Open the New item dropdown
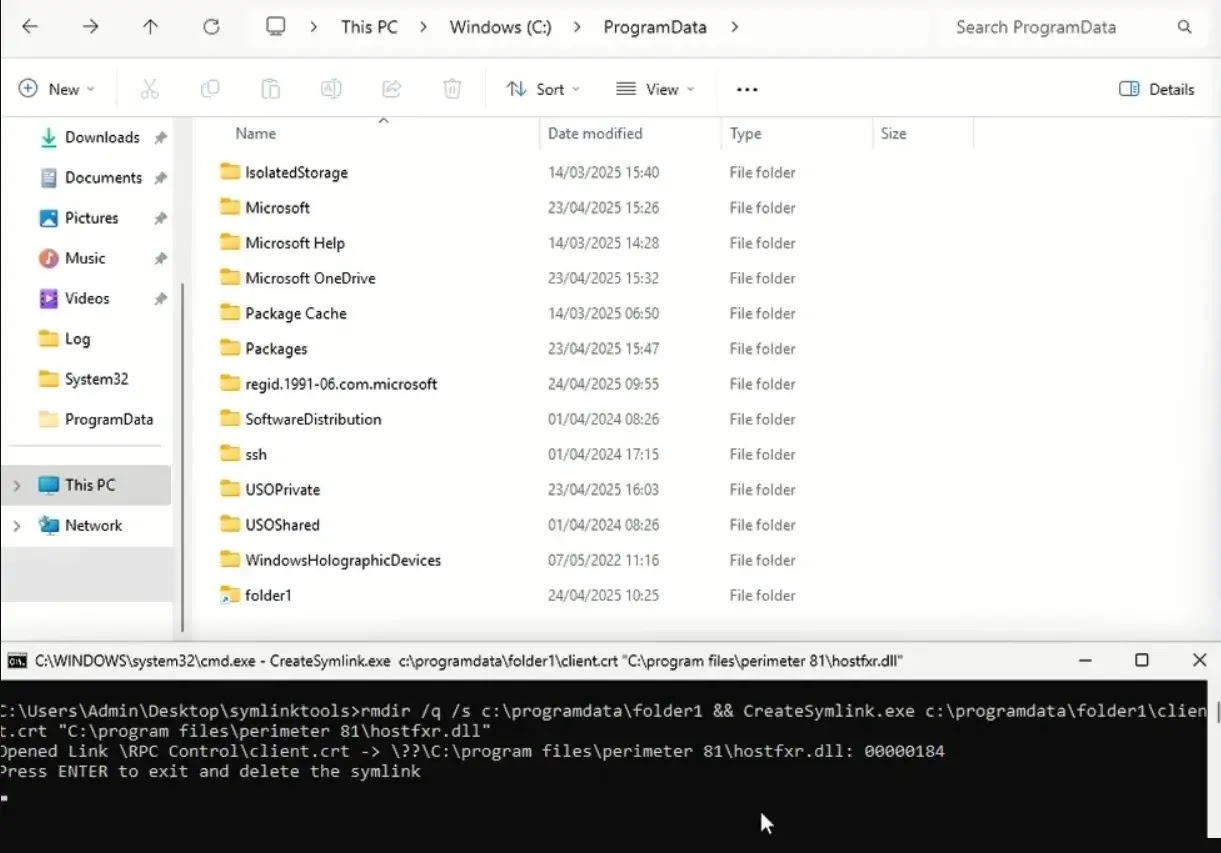This screenshot has height=853, width=1221. [x=57, y=89]
